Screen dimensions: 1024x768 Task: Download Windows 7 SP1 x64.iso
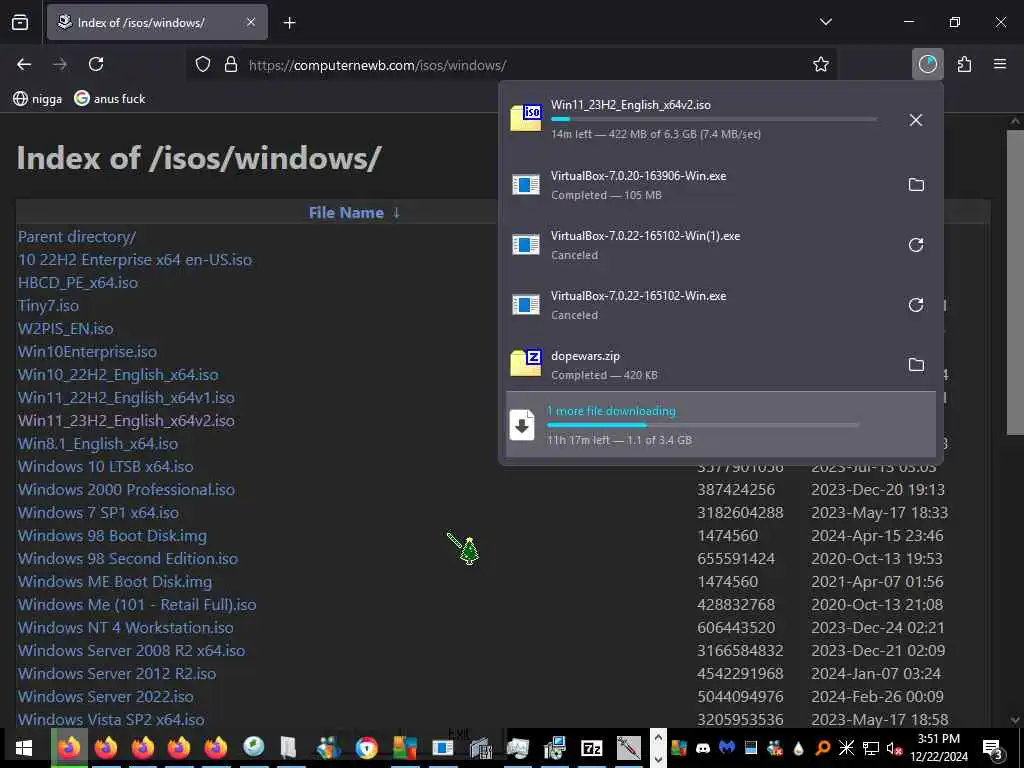click(x=99, y=513)
